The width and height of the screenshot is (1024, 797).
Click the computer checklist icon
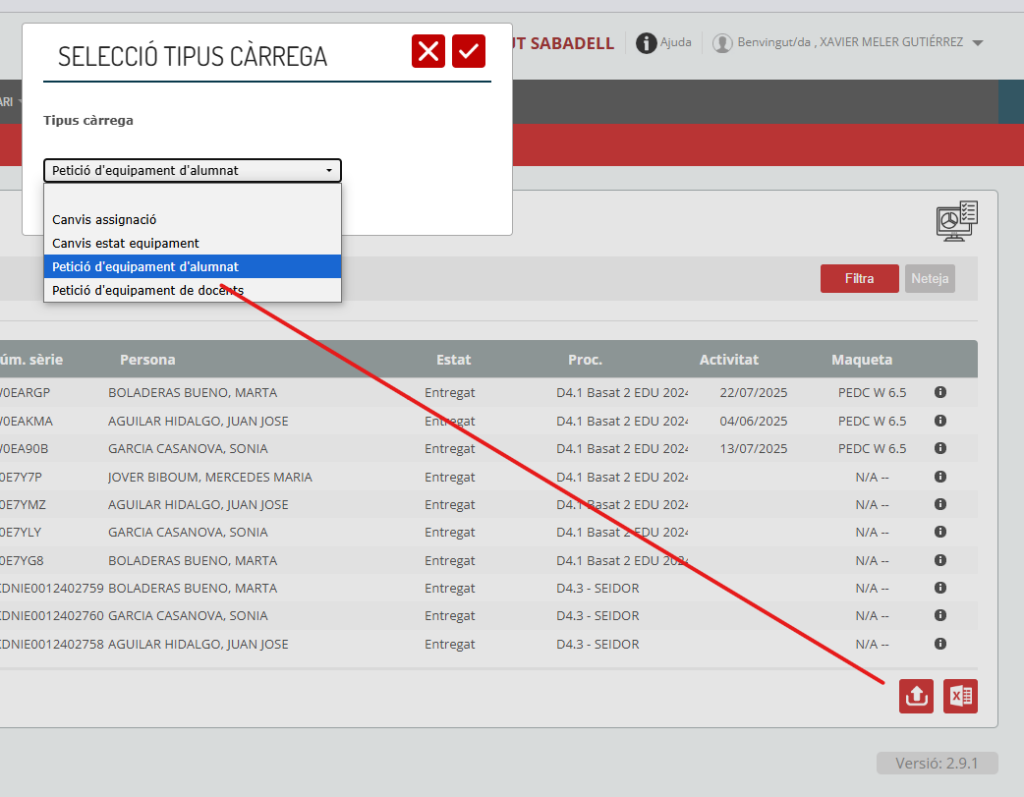pyautogui.click(x=956, y=220)
